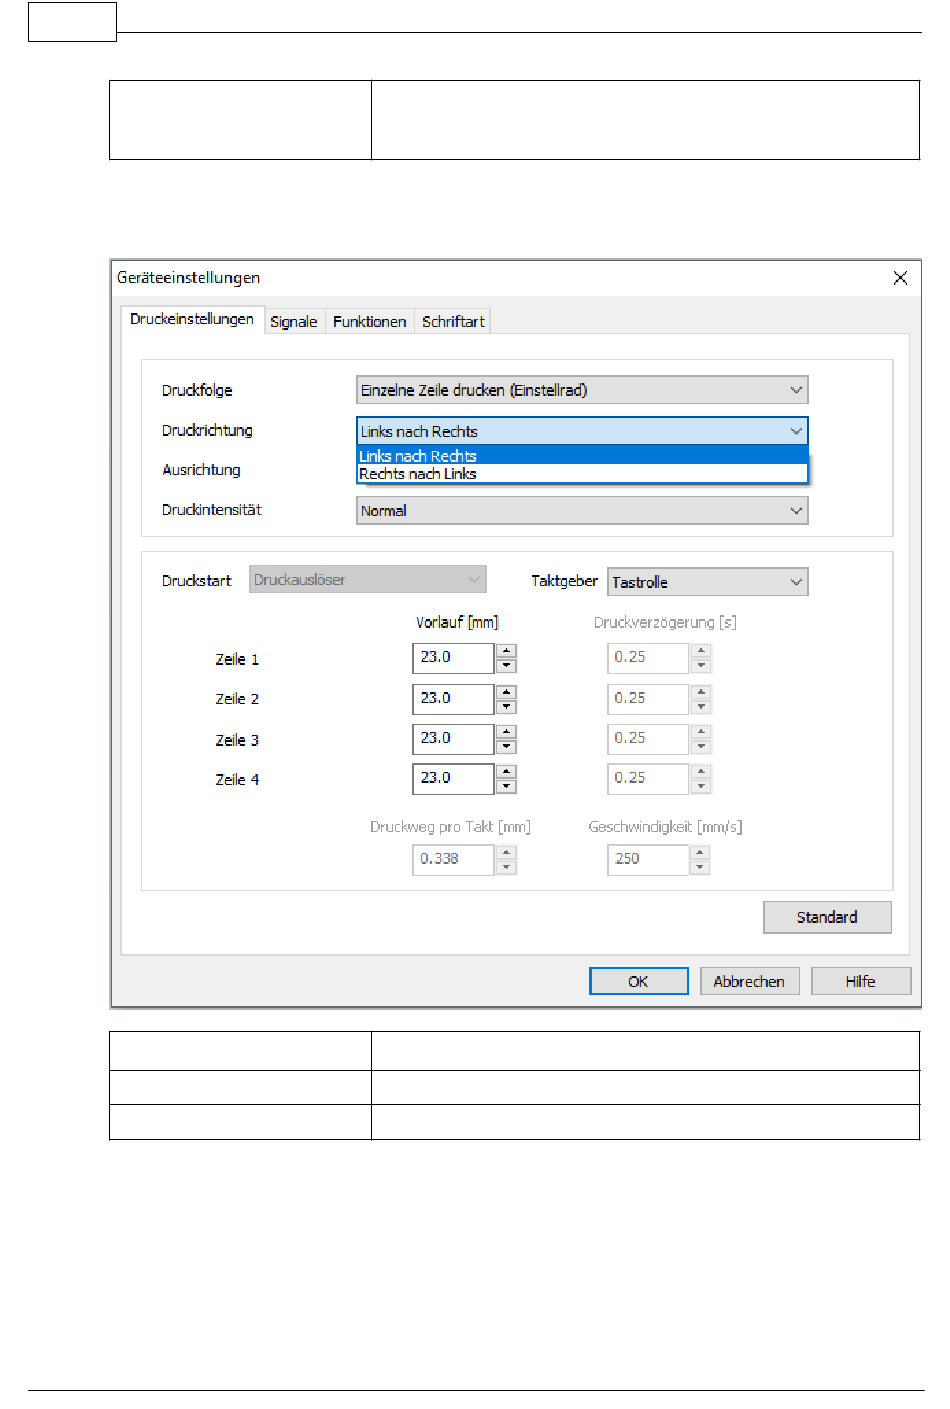Open the Schriftart tab
Screen dimensions: 950x1409
click(x=453, y=322)
